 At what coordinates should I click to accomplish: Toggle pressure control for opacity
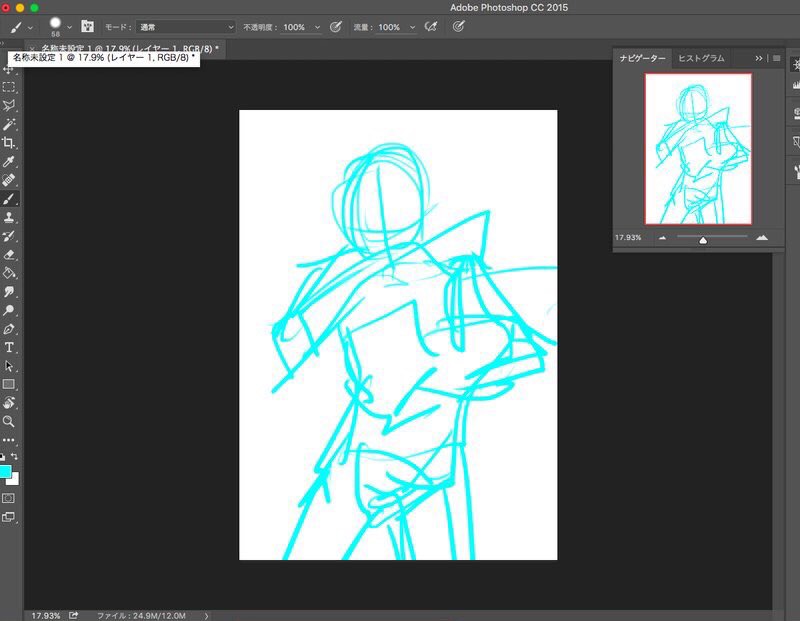[x=336, y=27]
